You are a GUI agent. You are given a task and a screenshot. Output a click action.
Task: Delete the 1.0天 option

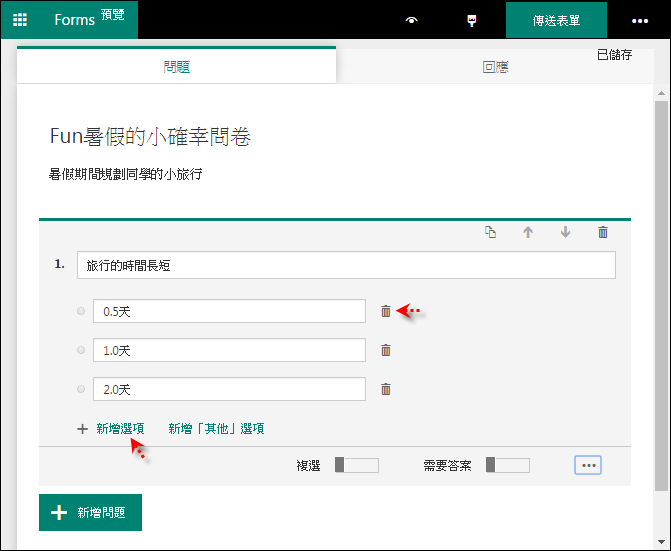point(386,350)
